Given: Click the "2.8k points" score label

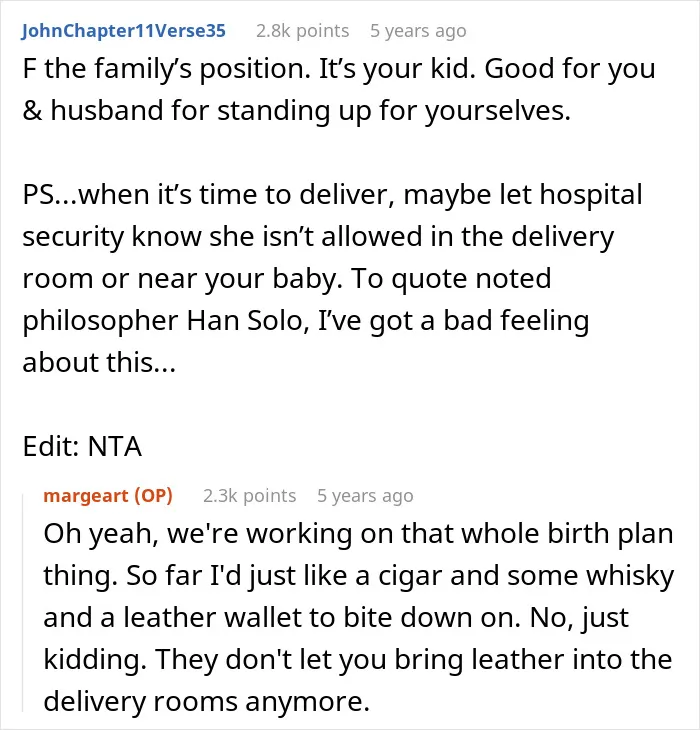Looking at the screenshot, I should 303,31.
